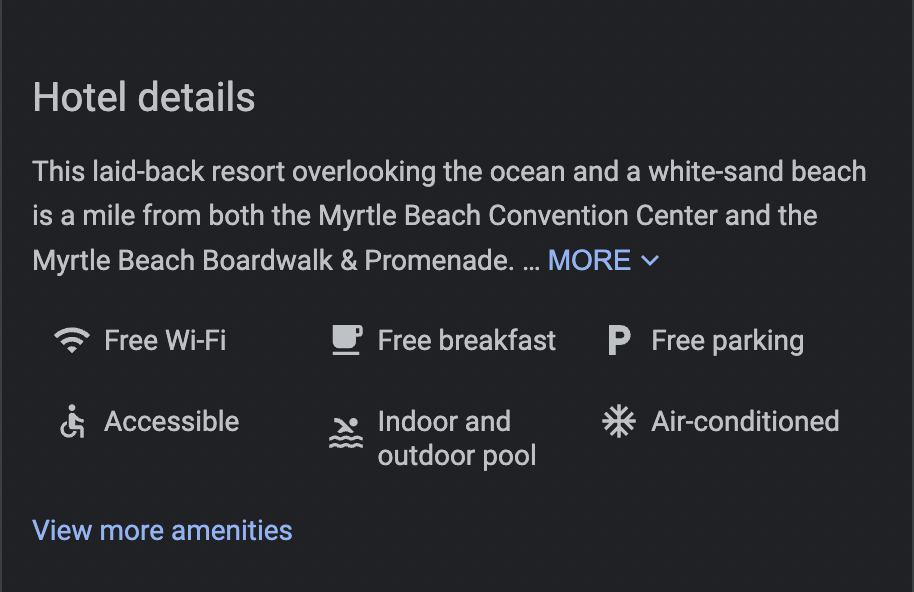Click the ellipsis before the MORE link
This screenshot has width=914, height=592.
[x=531, y=262]
